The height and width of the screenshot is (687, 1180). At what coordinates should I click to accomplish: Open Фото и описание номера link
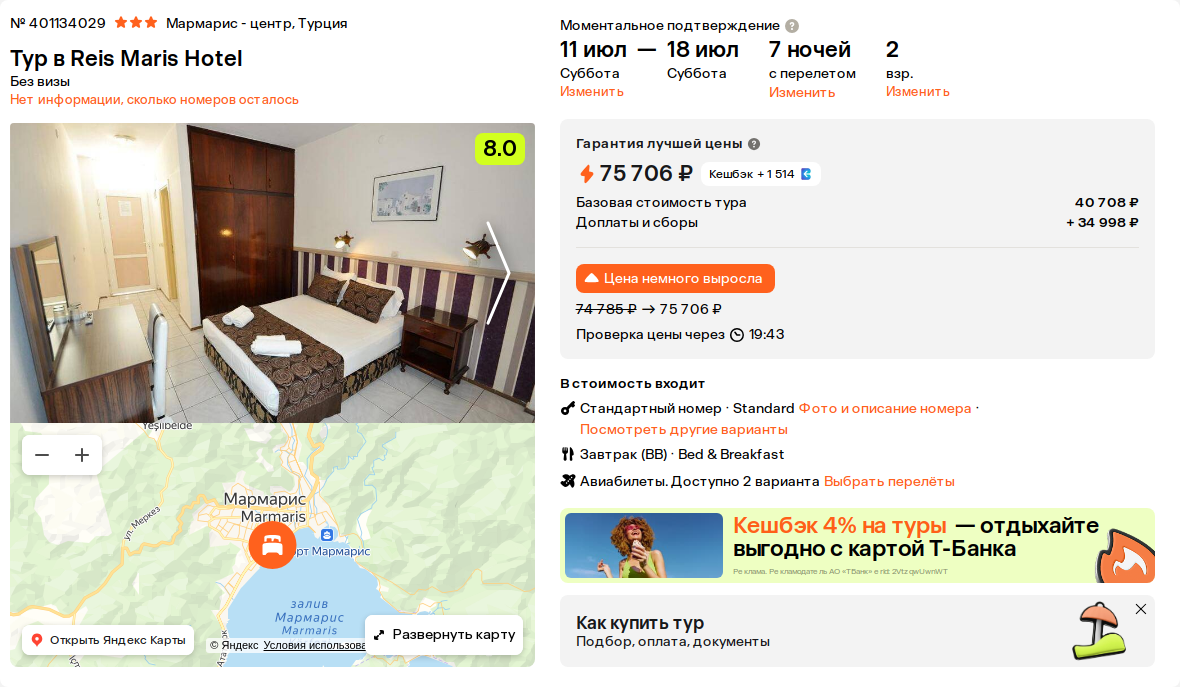coord(884,409)
